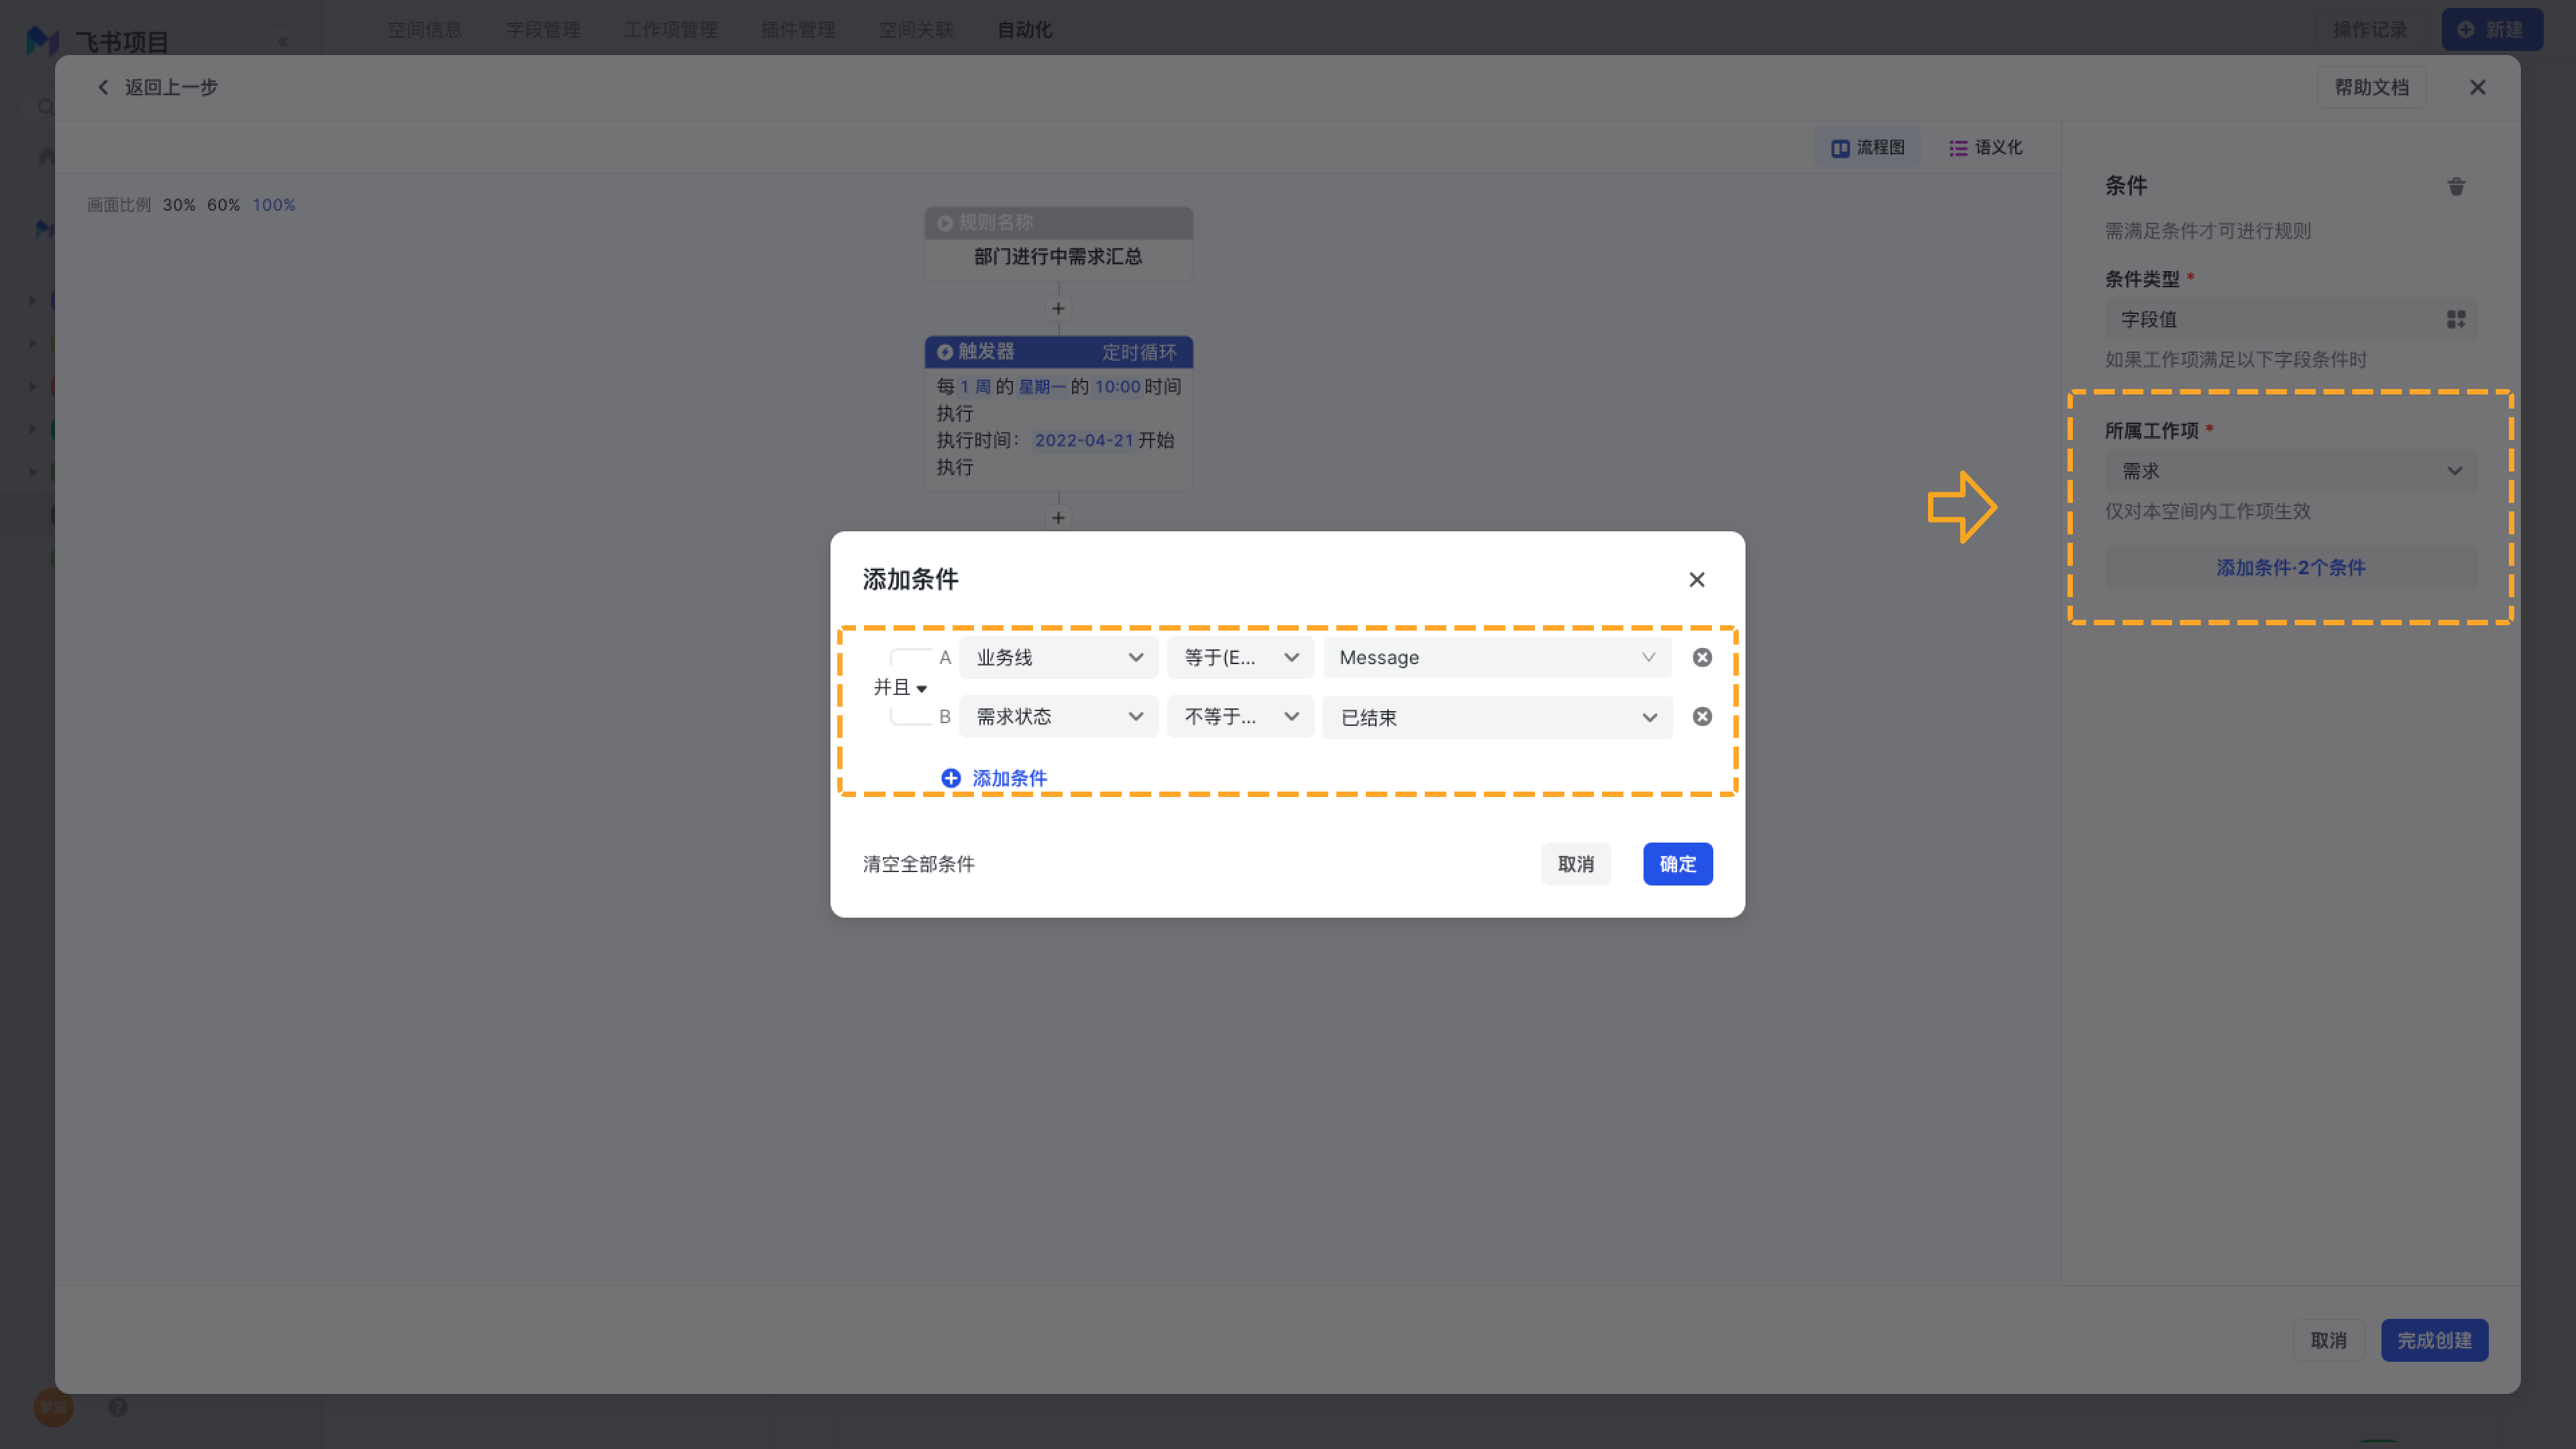Click the back arrow icon beside 返回上一步
Viewport: 2576px width, 1449px height.
coord(103,87)
